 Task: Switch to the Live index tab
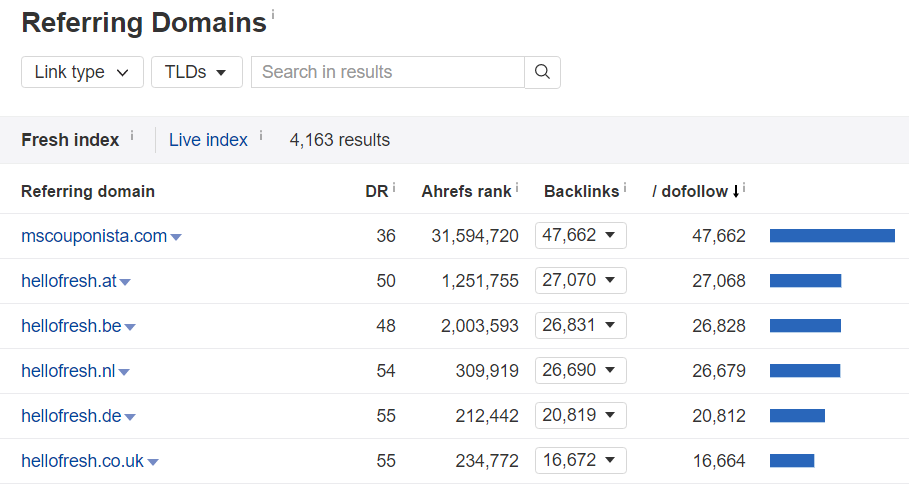pyautogui.click(x=208, y=140)
